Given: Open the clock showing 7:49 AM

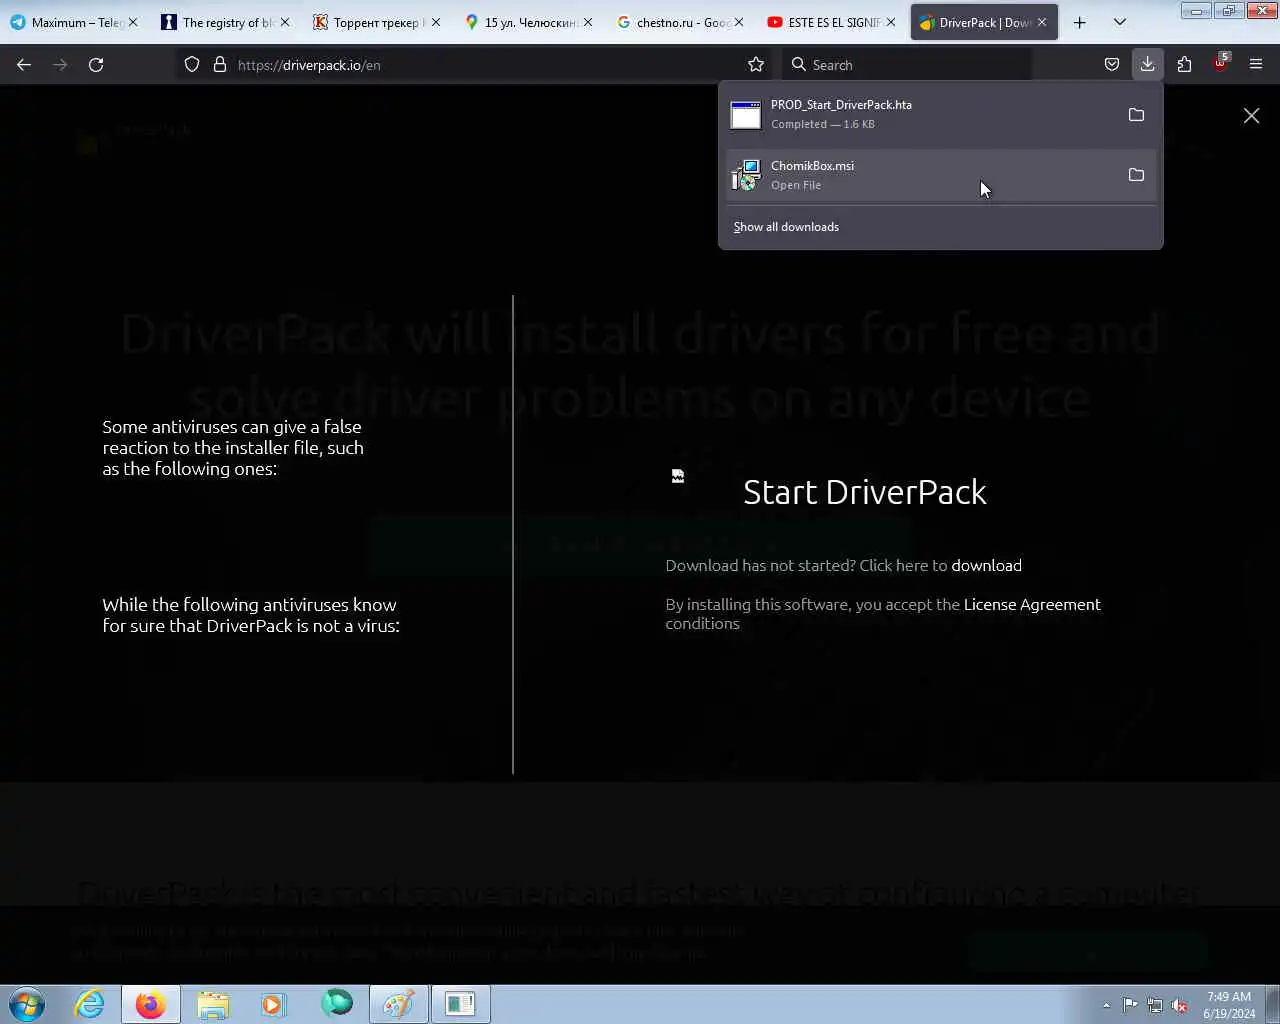Looking at the screenshot, I should [x=1229, y=1005].
